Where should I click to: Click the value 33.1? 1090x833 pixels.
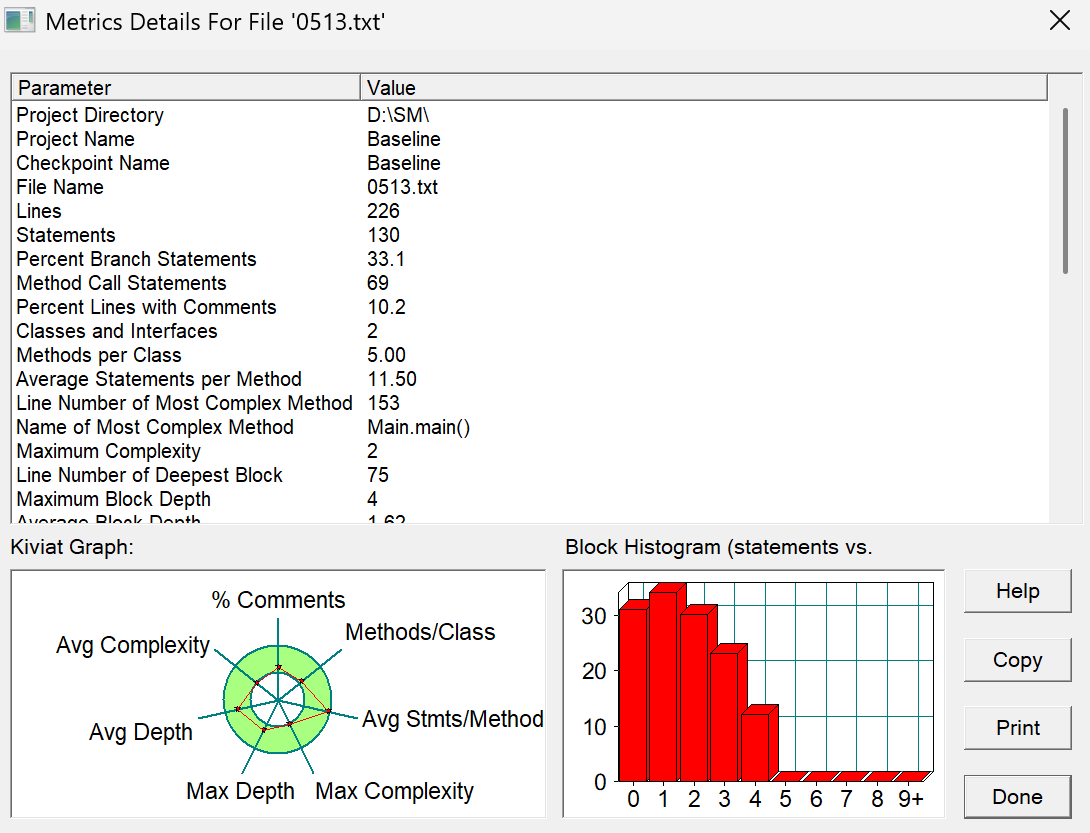click(386, 259)
